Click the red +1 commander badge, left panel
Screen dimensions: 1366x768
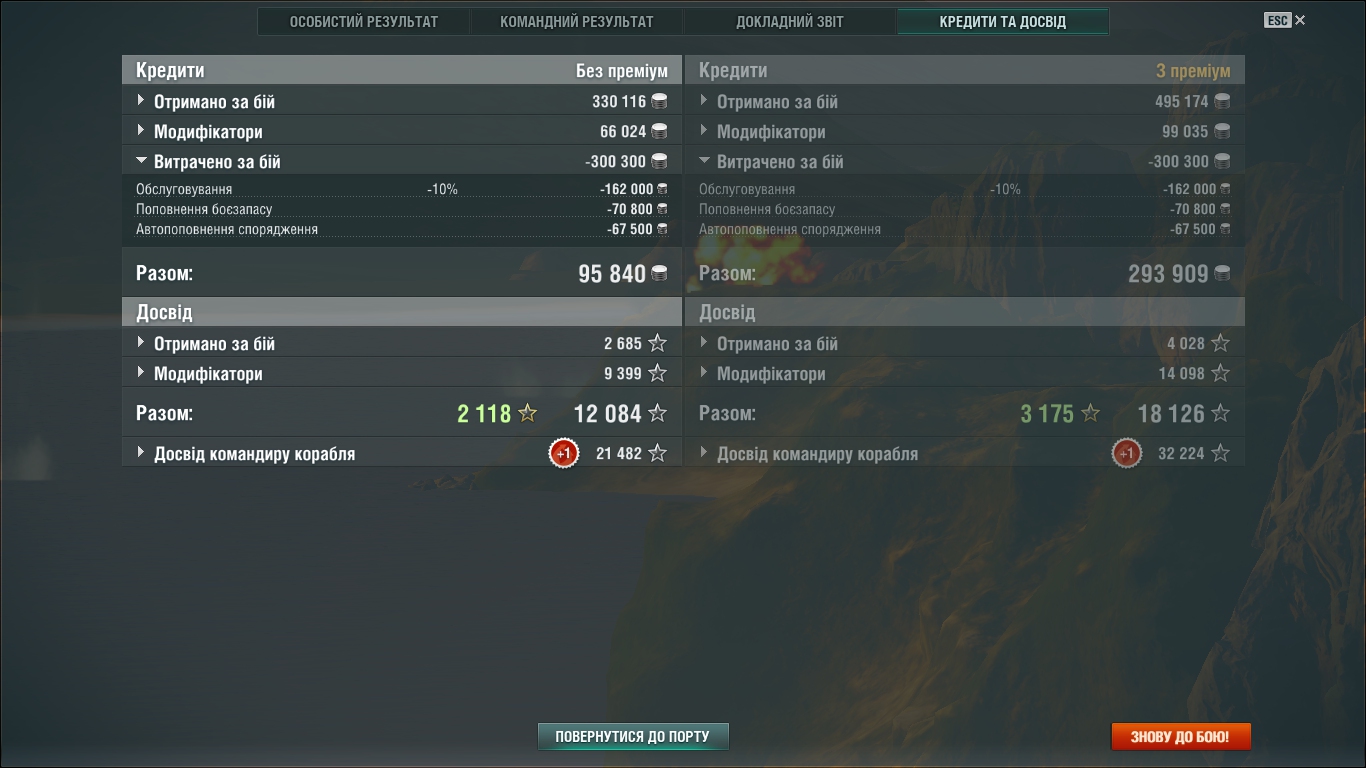pyautogui.click(x=564, y=453)
